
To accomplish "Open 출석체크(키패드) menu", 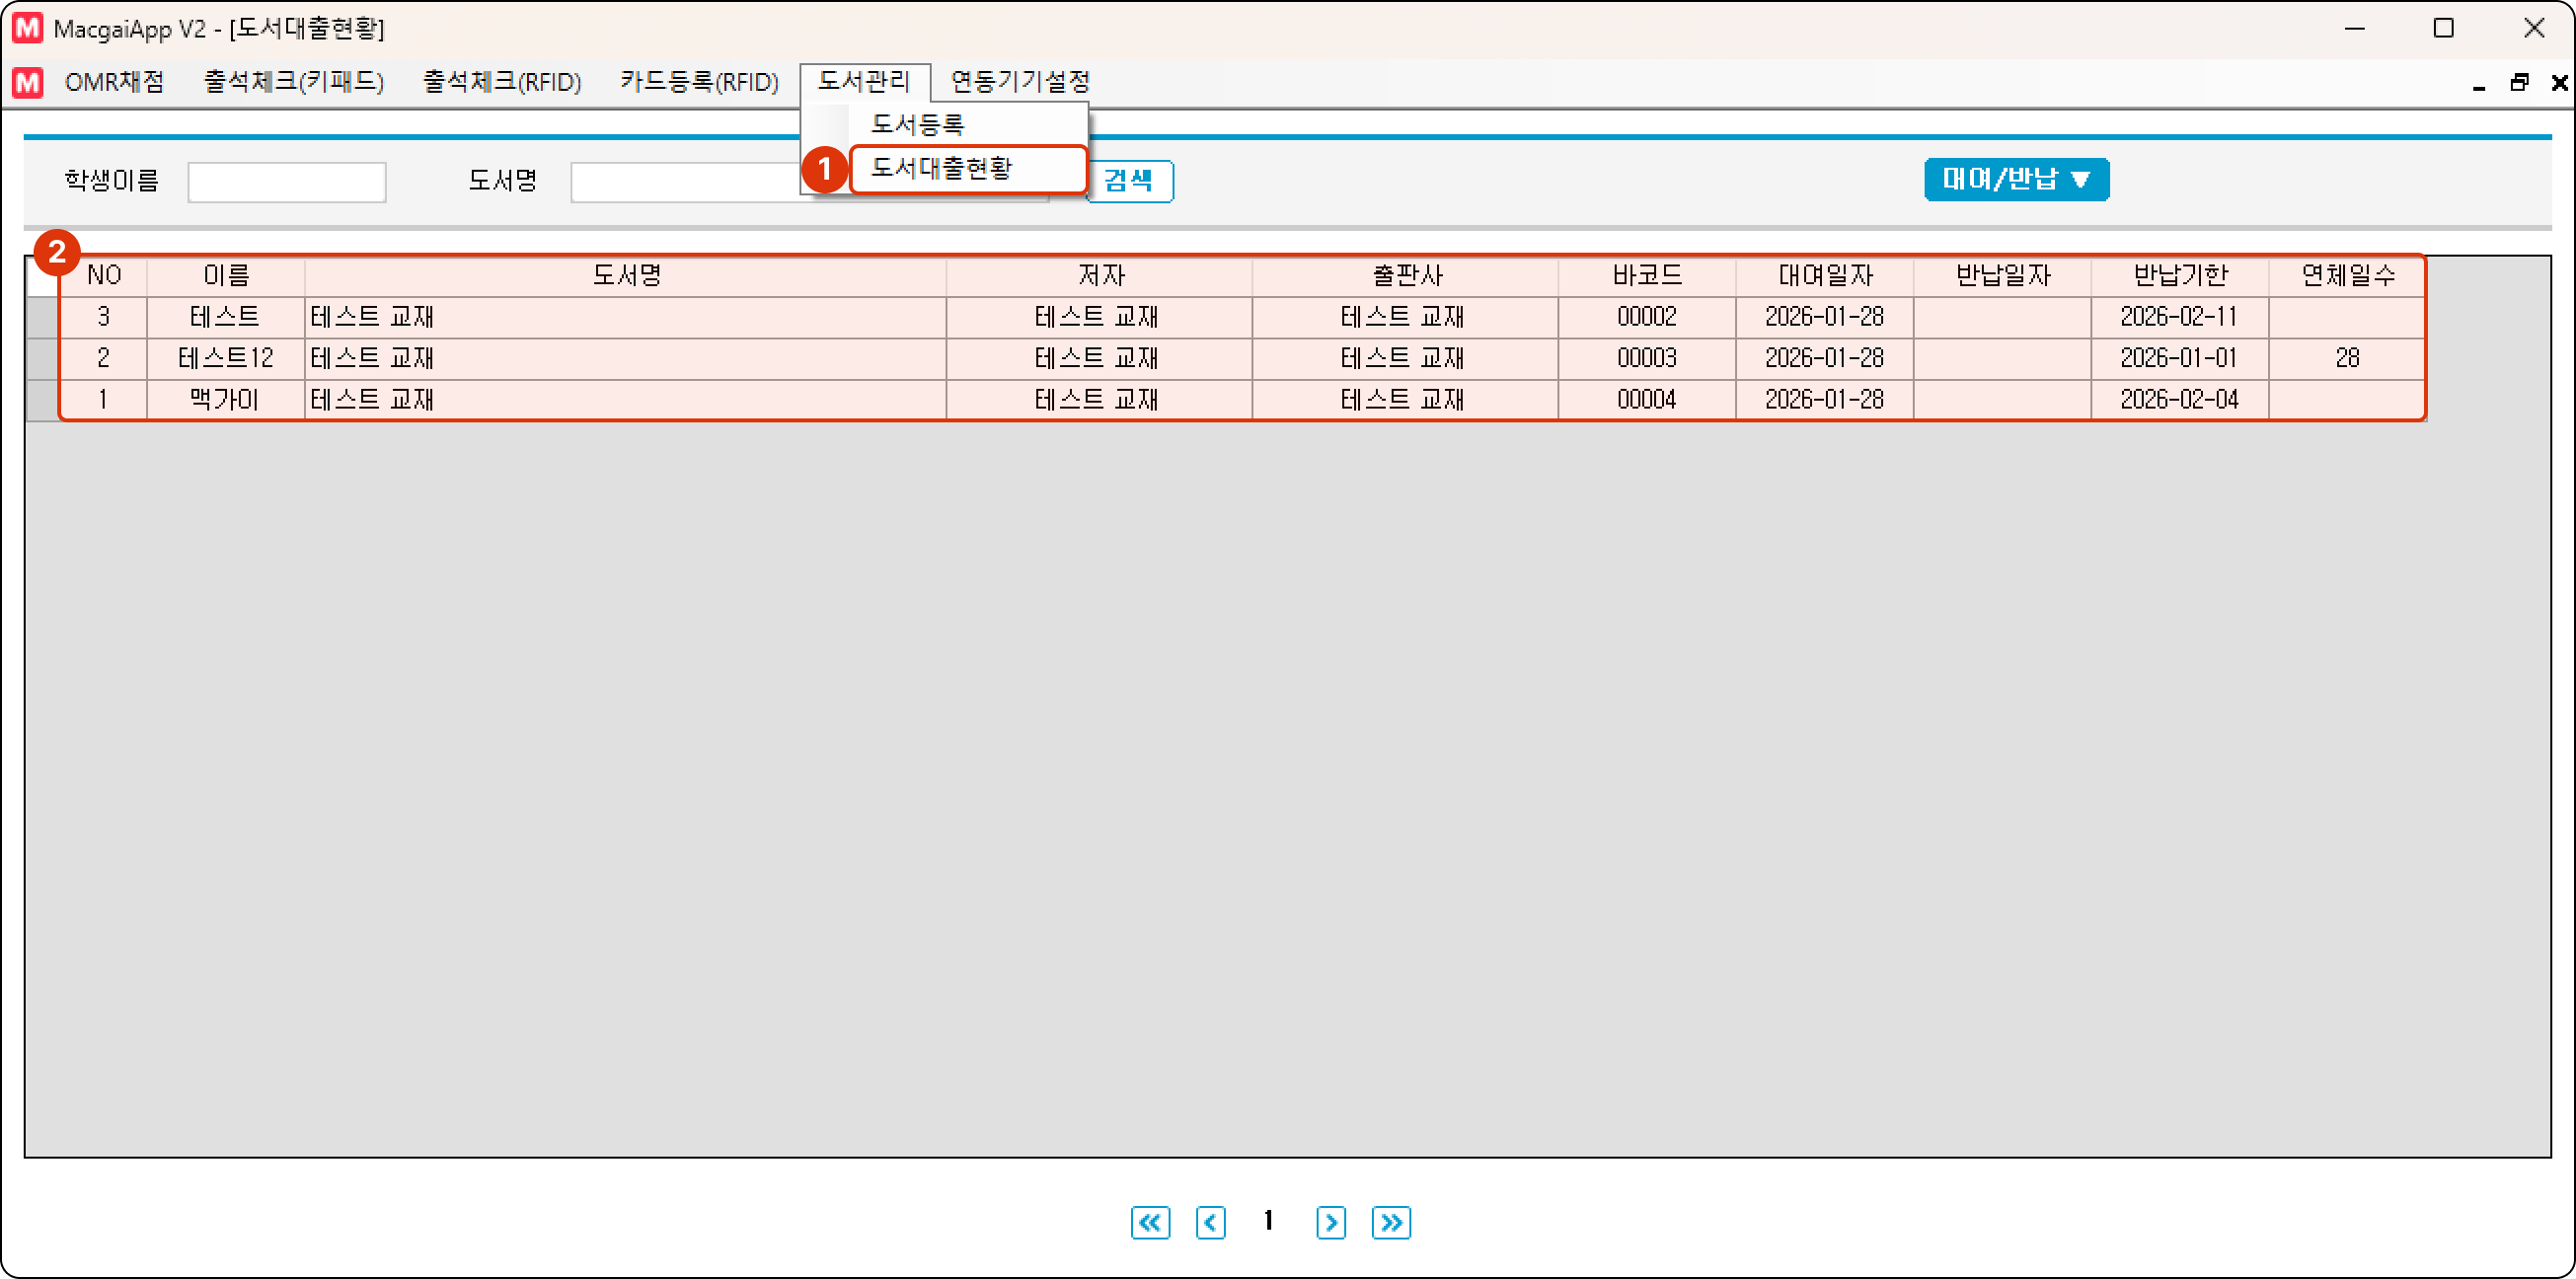I will point(294,82).
